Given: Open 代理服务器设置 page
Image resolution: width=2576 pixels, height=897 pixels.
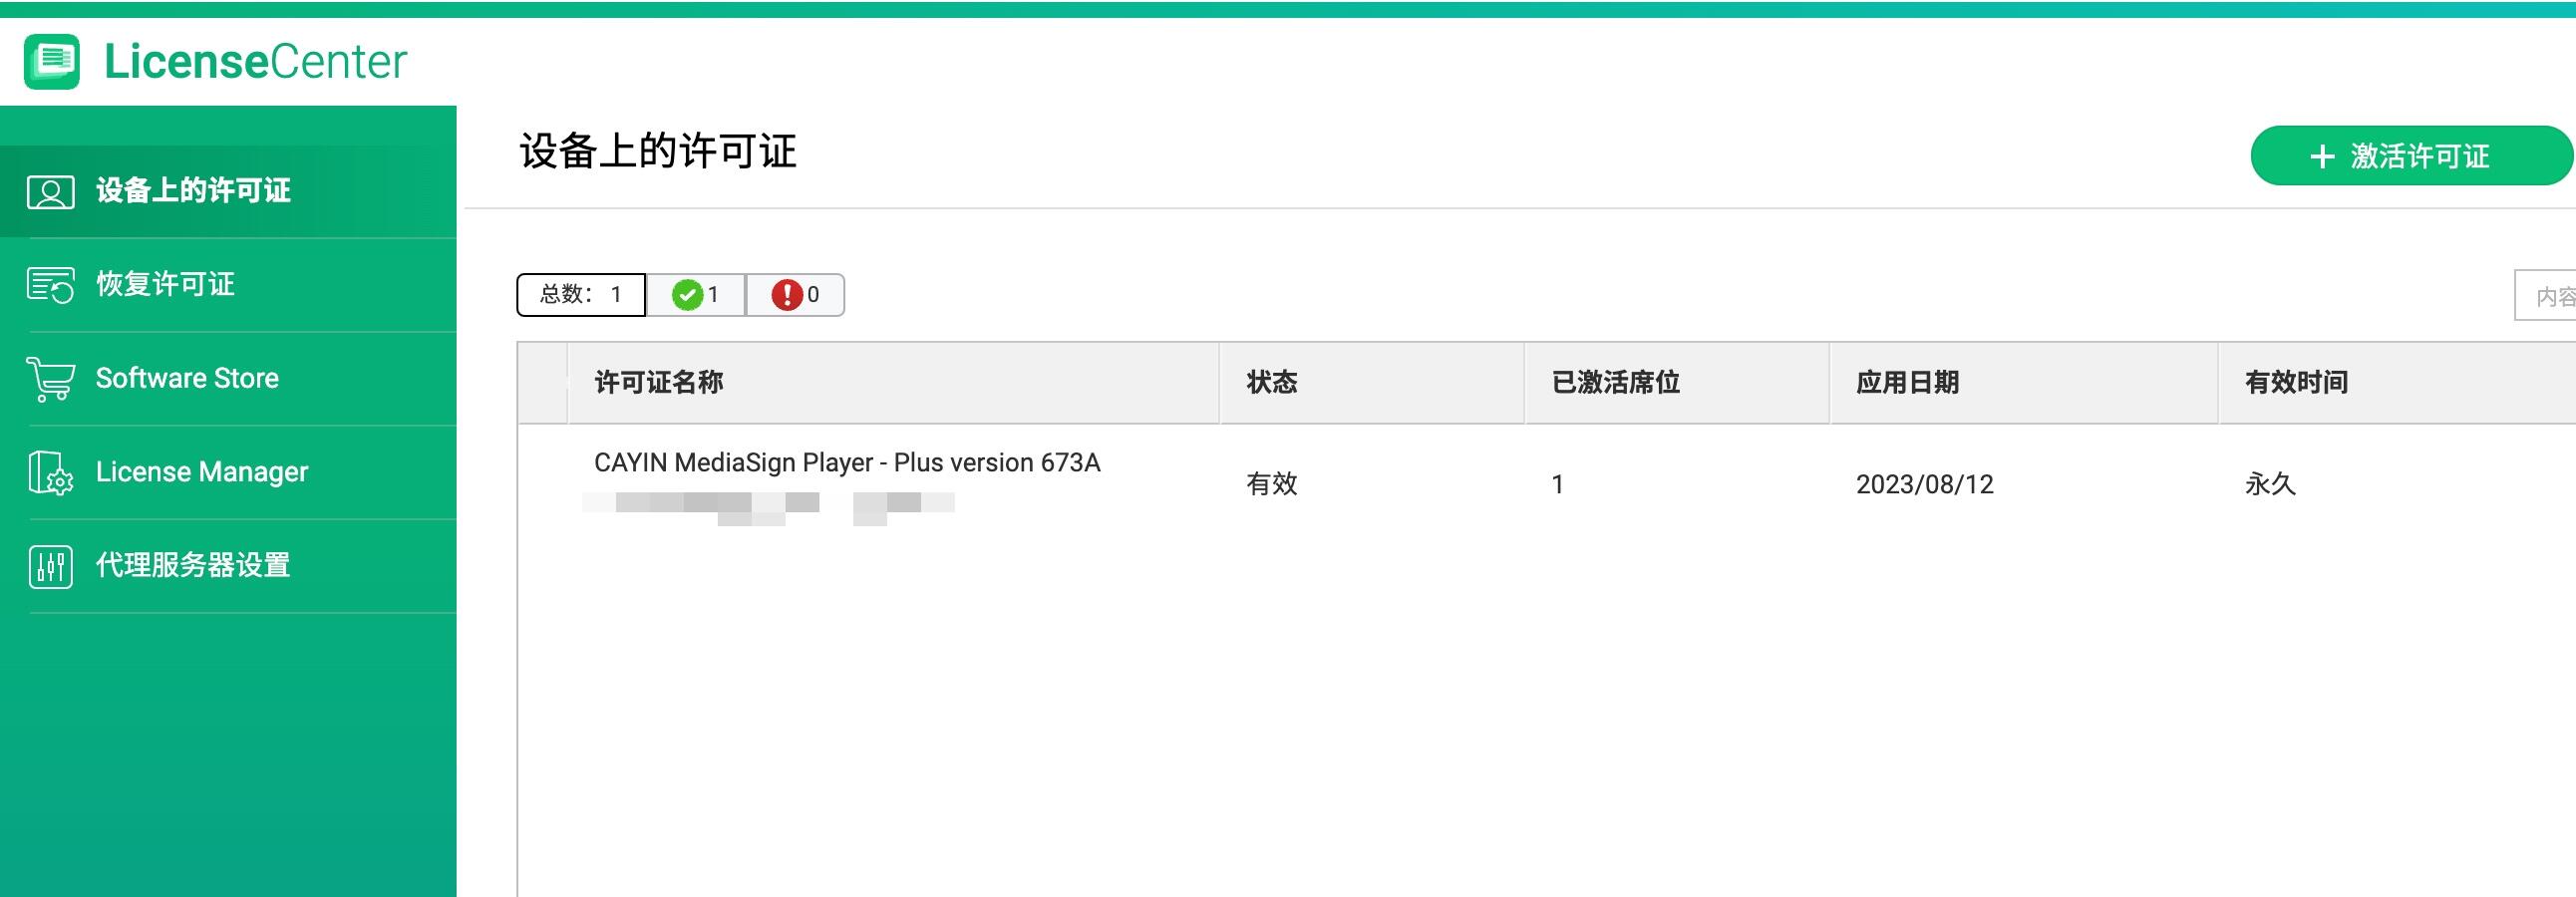Looking at the screenshot, I should pos(228,567).
